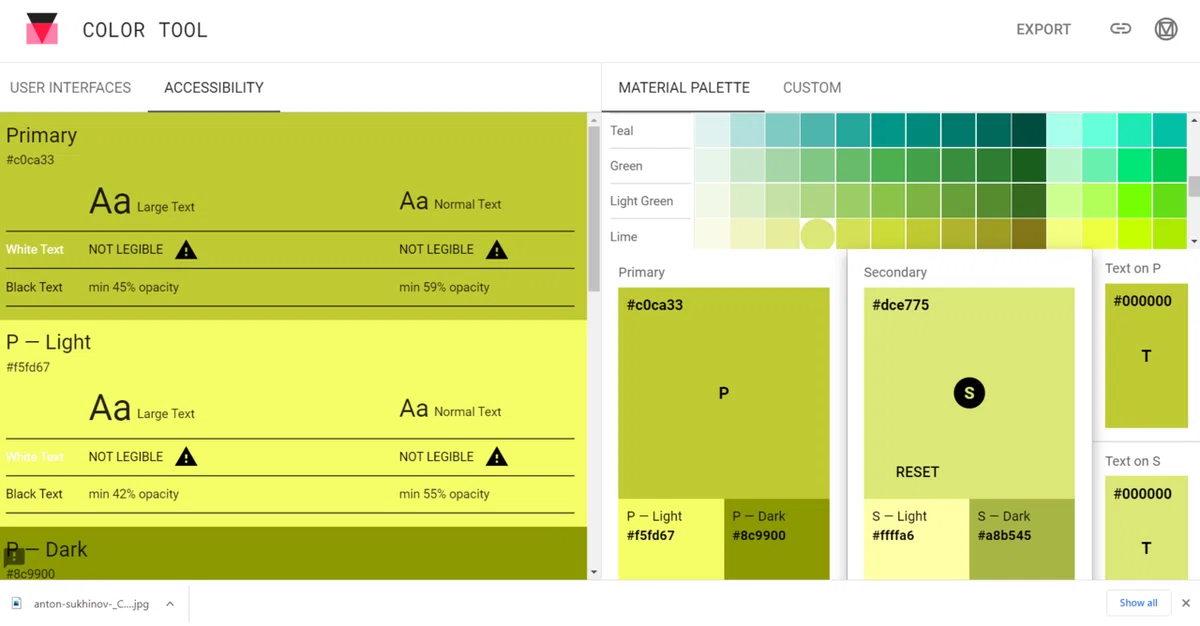1200x626 pixels.
Task: Pick the lightest Light Green swatch
Action: click(712, 200)
